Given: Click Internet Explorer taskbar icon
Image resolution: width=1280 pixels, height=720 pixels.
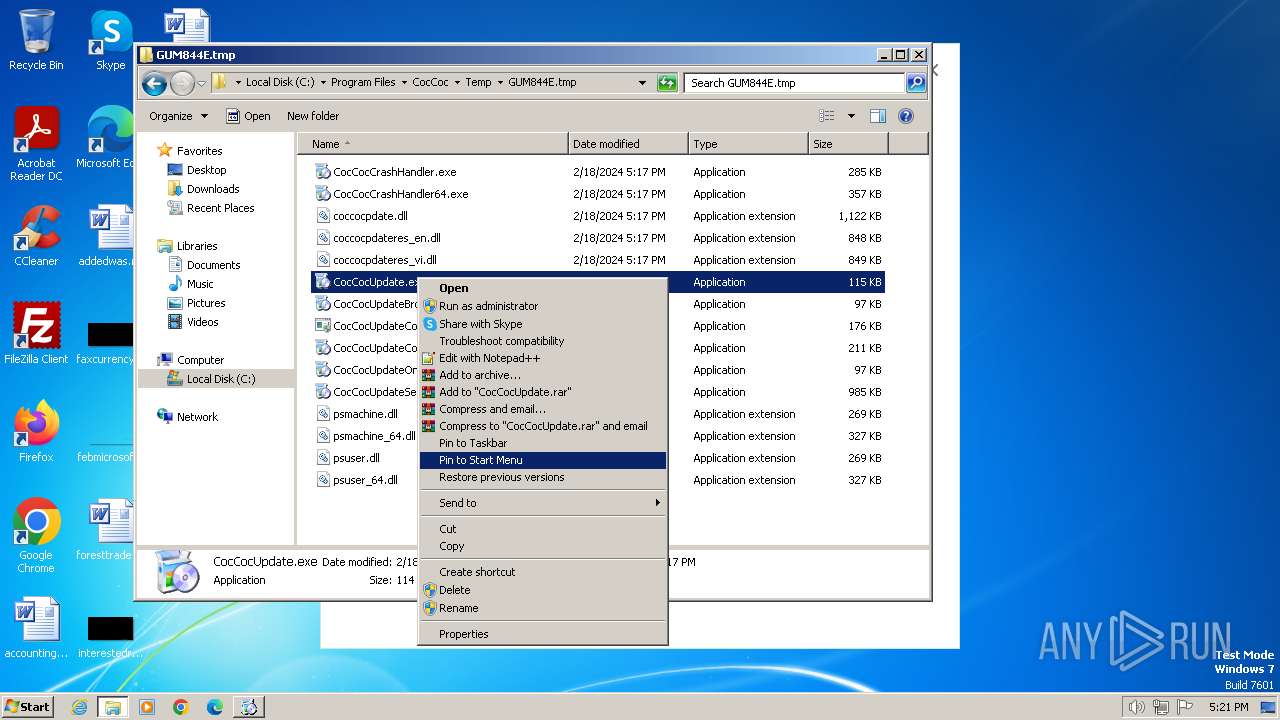Looking at the screenshot, I should coord(79,707).
